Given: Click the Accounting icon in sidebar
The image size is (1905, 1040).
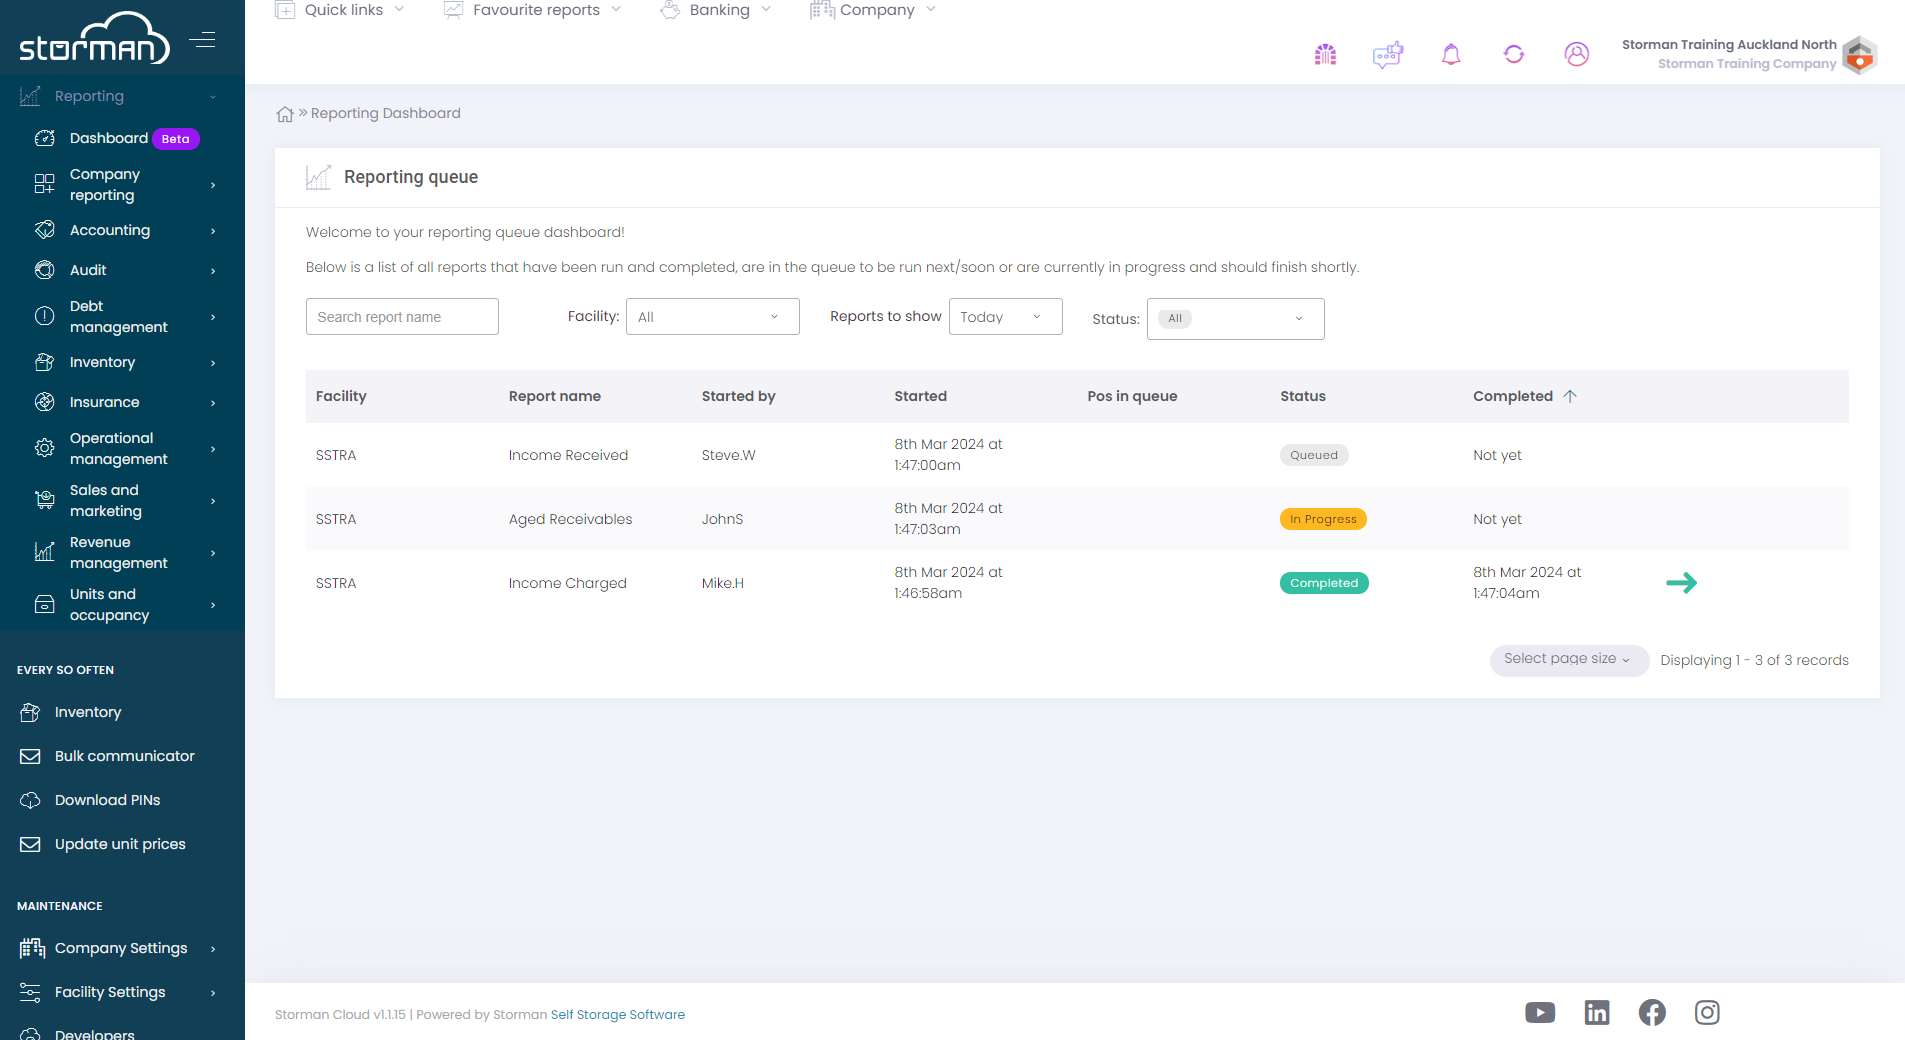Looking at the screenshot, I should coord(45,230).
